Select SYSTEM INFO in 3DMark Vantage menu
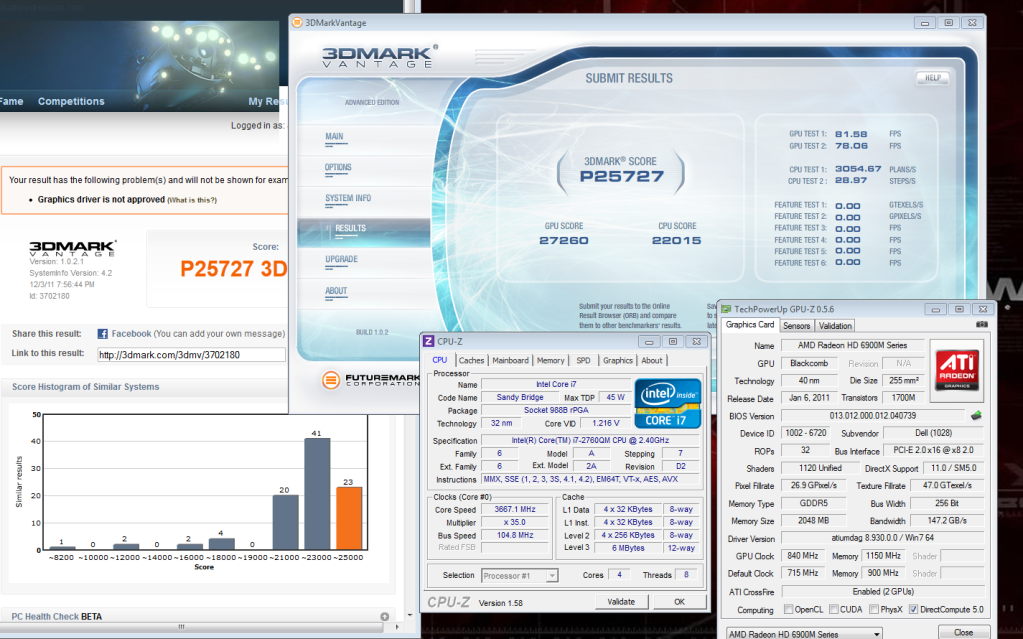Viewport: 1023px width, 639px height. click(x=348, y=198)
